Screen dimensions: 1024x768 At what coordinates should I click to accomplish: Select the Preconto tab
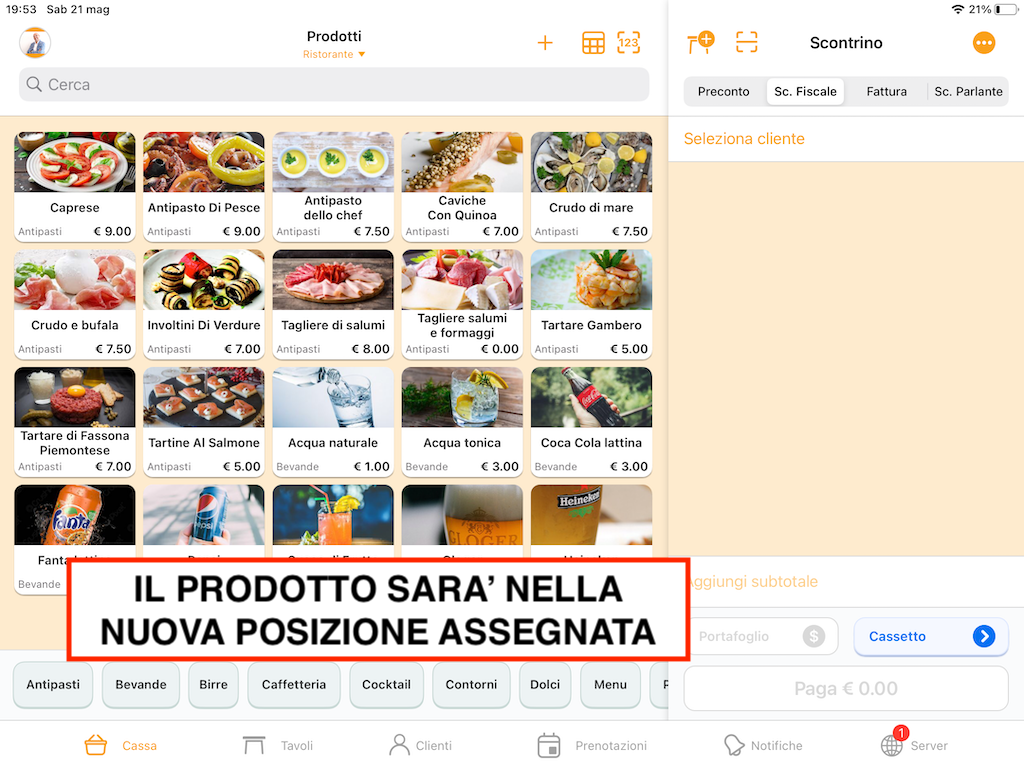point(724,91)
